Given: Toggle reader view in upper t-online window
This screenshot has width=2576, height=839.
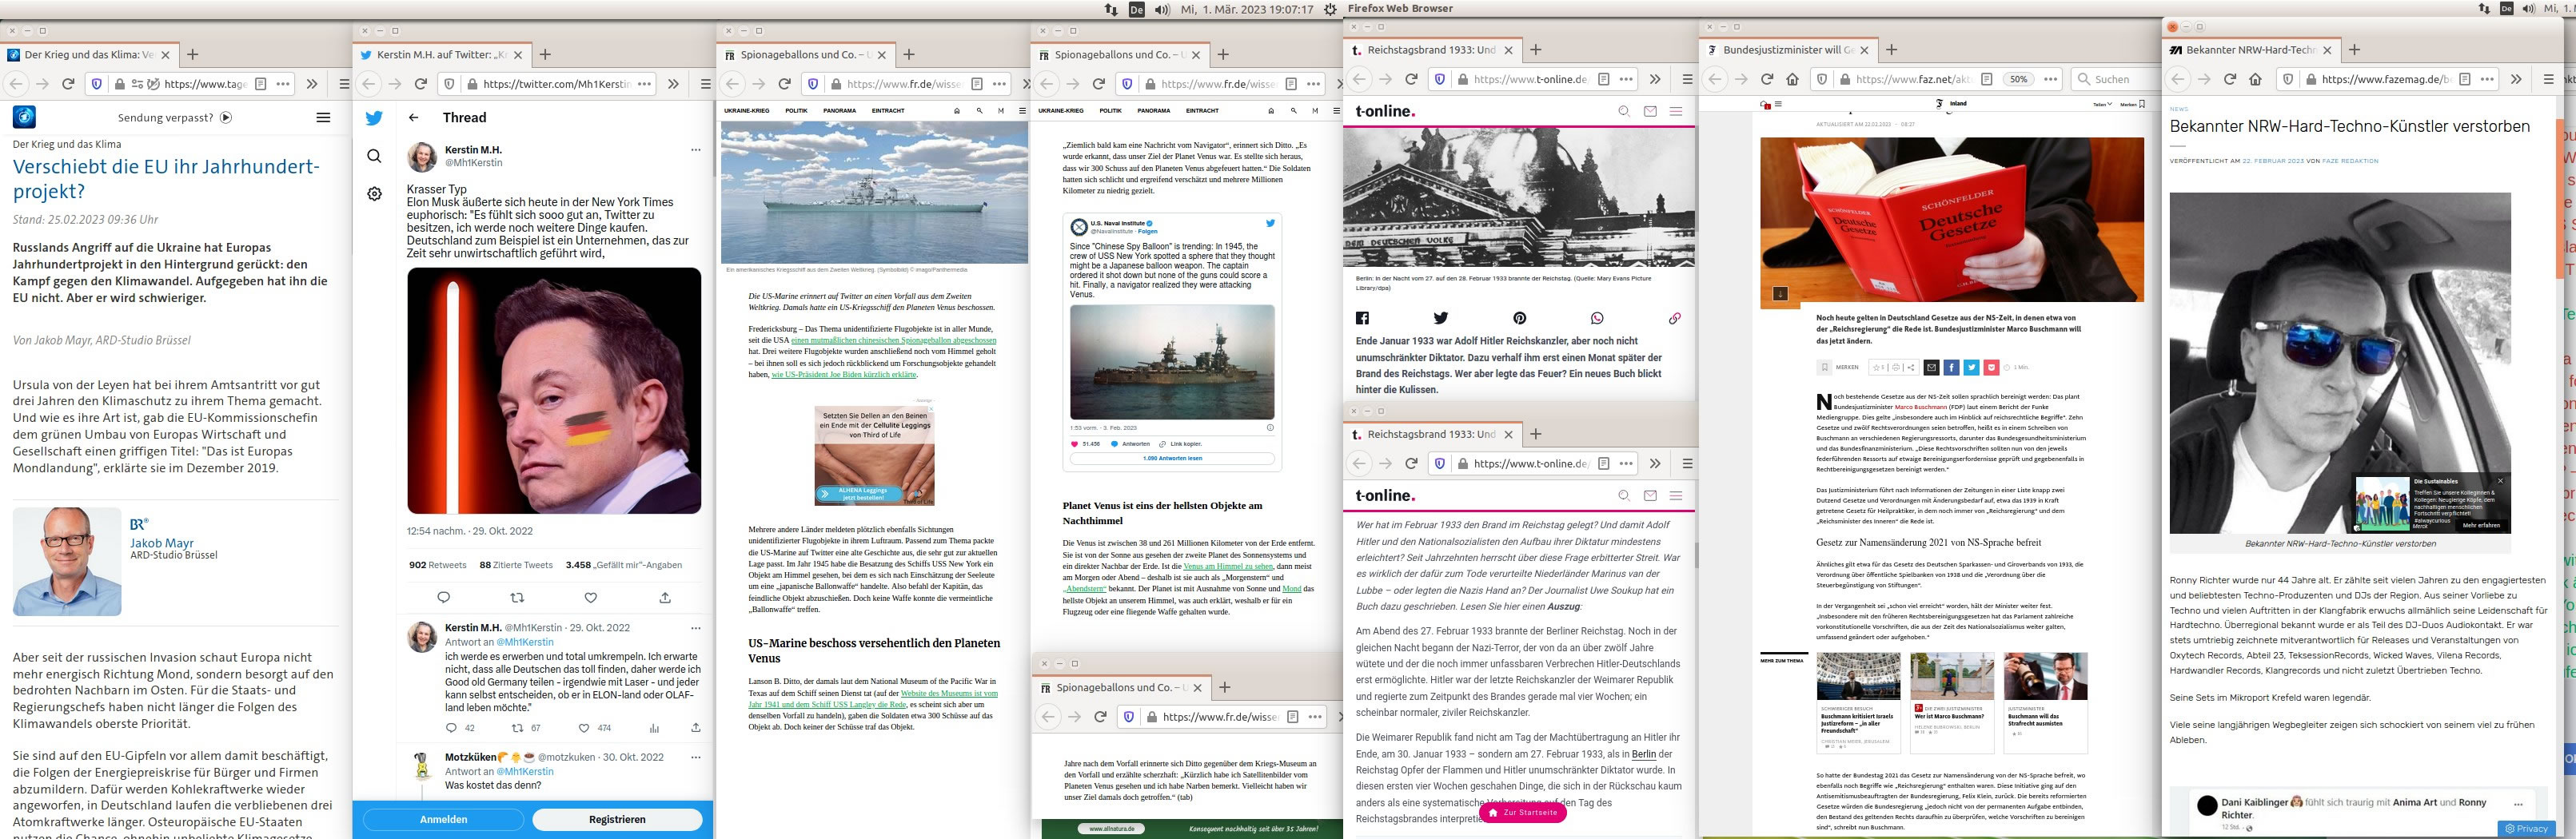Looking at the screenshot, I should point(1603,79).
